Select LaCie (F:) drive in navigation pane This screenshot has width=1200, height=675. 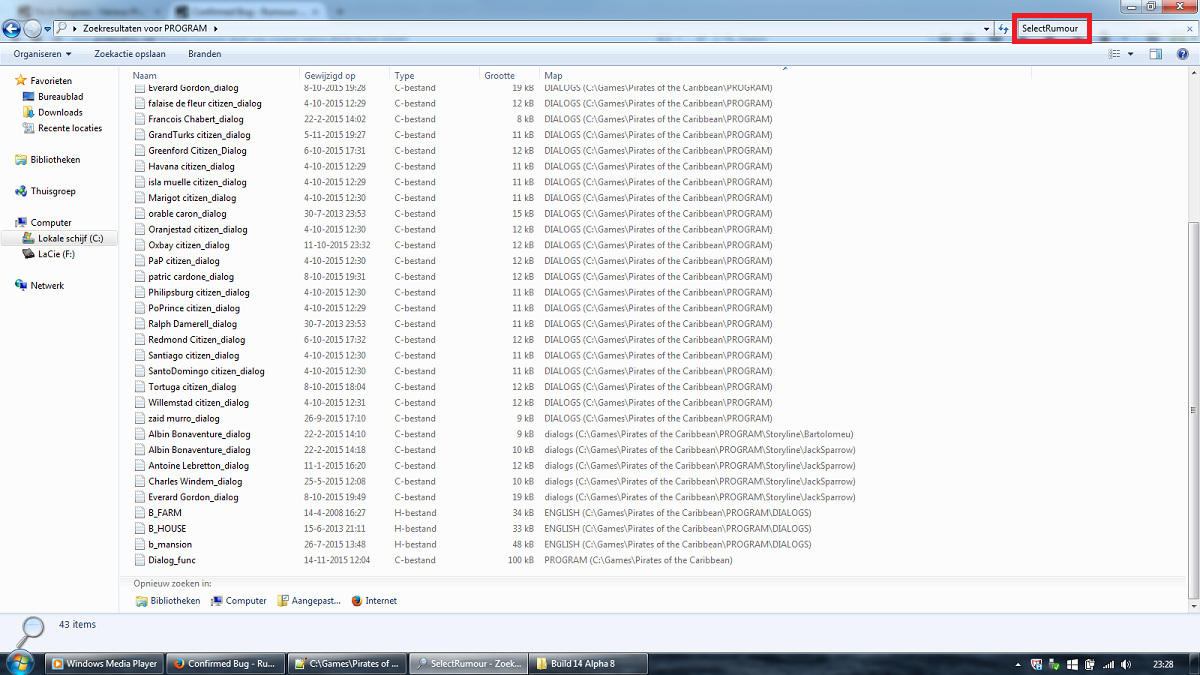coord(56,254)
